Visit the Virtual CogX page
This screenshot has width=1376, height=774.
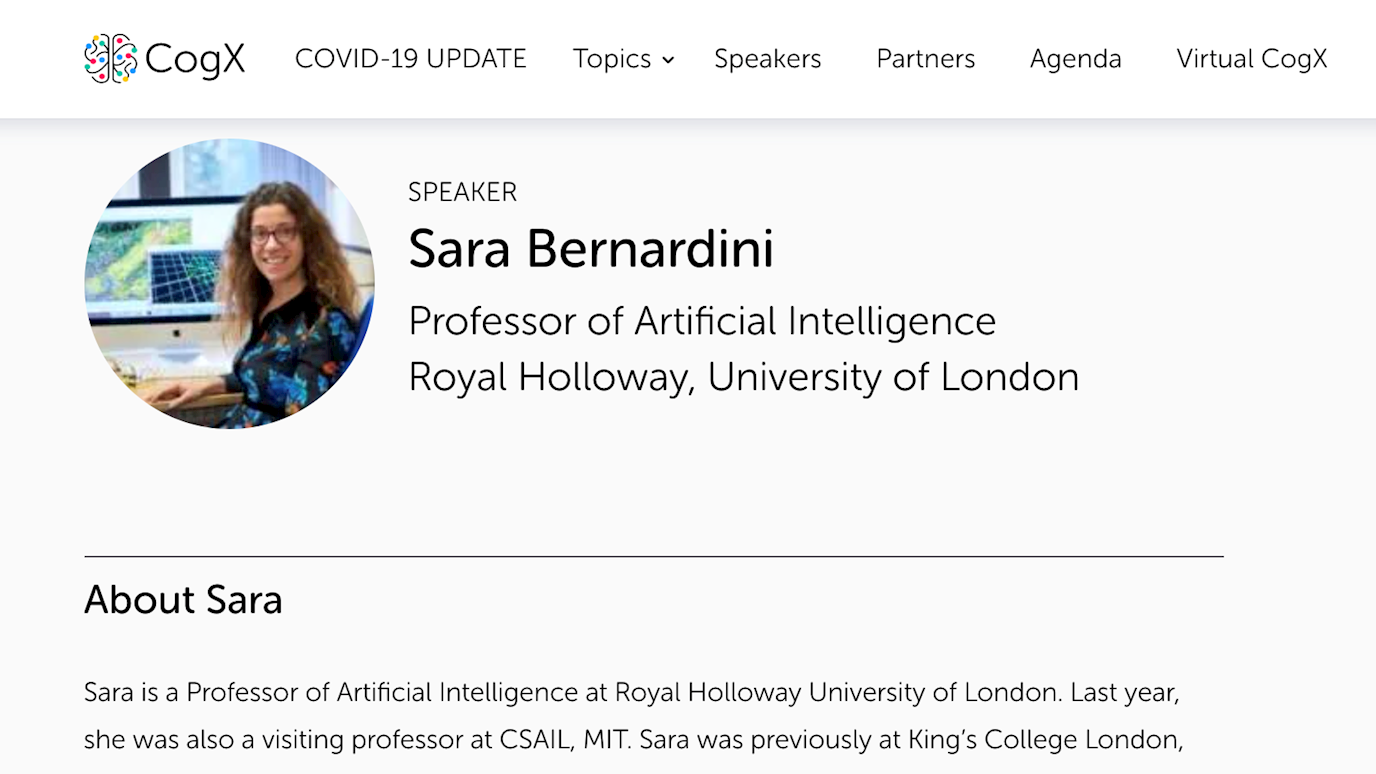click(1251, 59)
